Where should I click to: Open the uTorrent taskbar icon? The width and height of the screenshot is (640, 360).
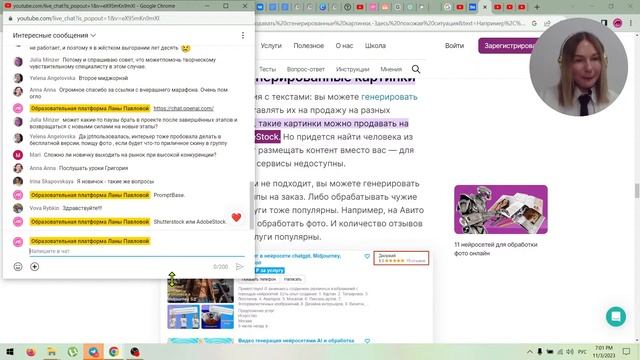(73, 351)
